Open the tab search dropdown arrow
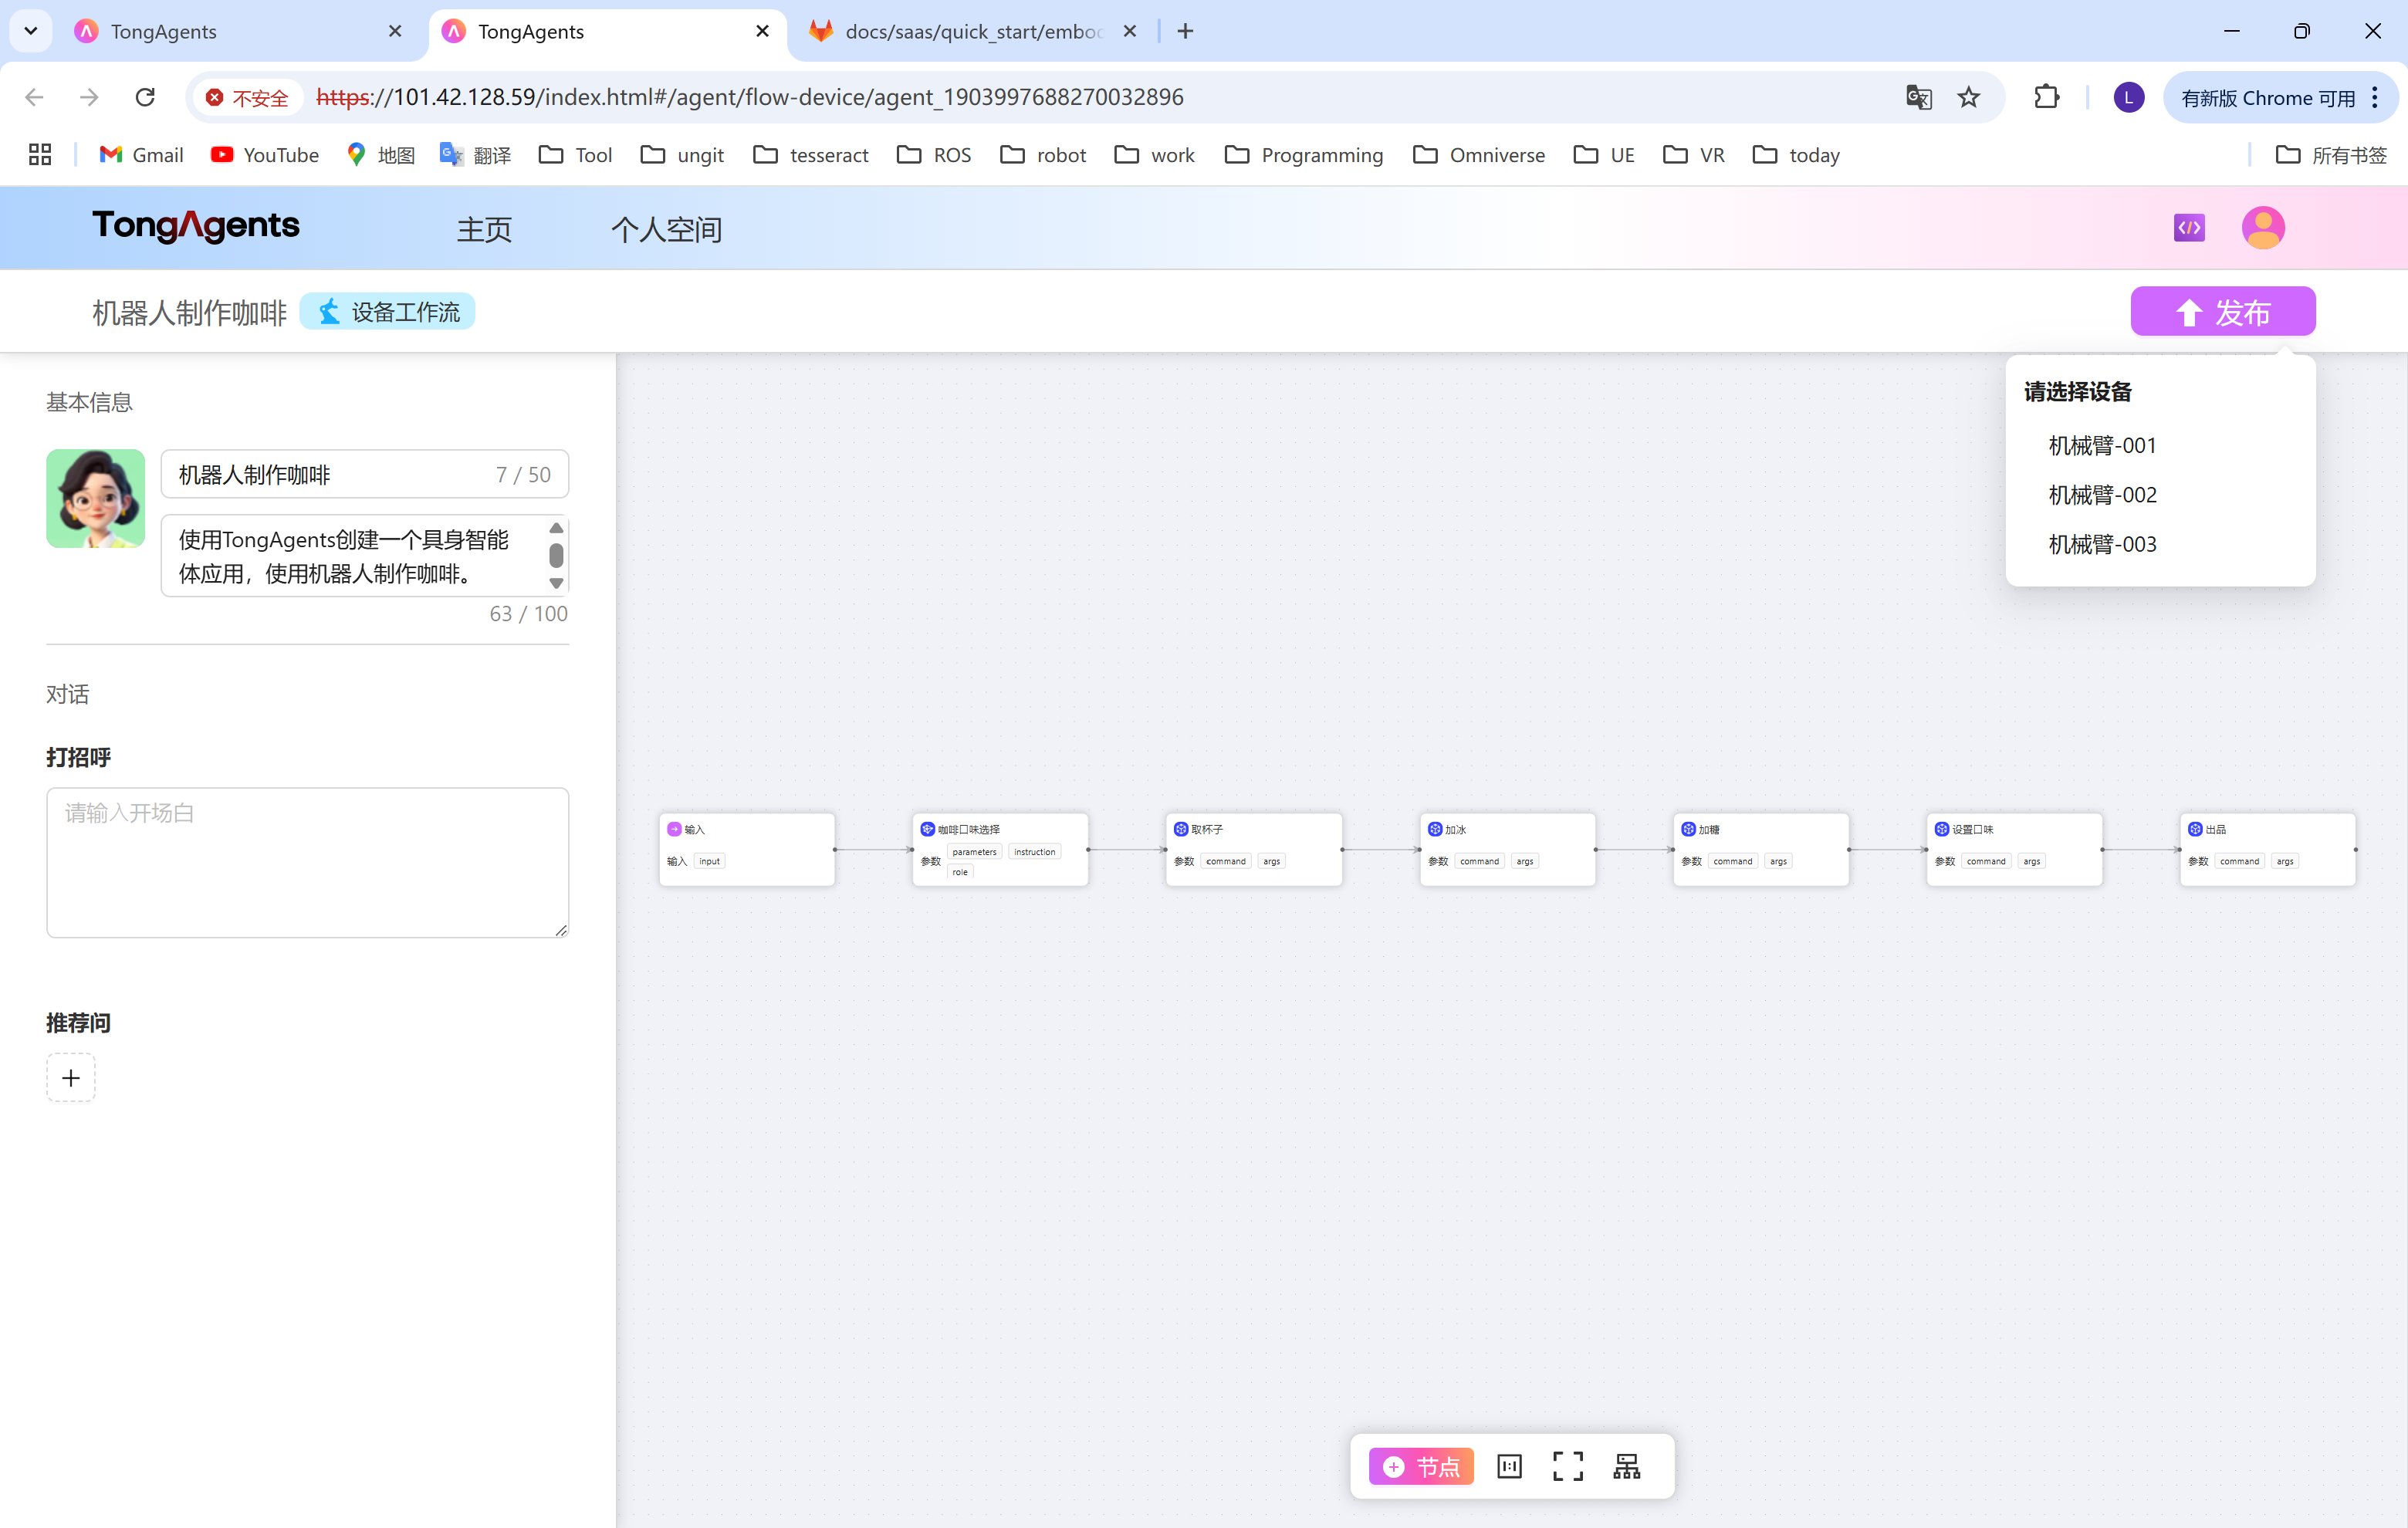Screen dimensions: 2408x1528 coord(31,31)
